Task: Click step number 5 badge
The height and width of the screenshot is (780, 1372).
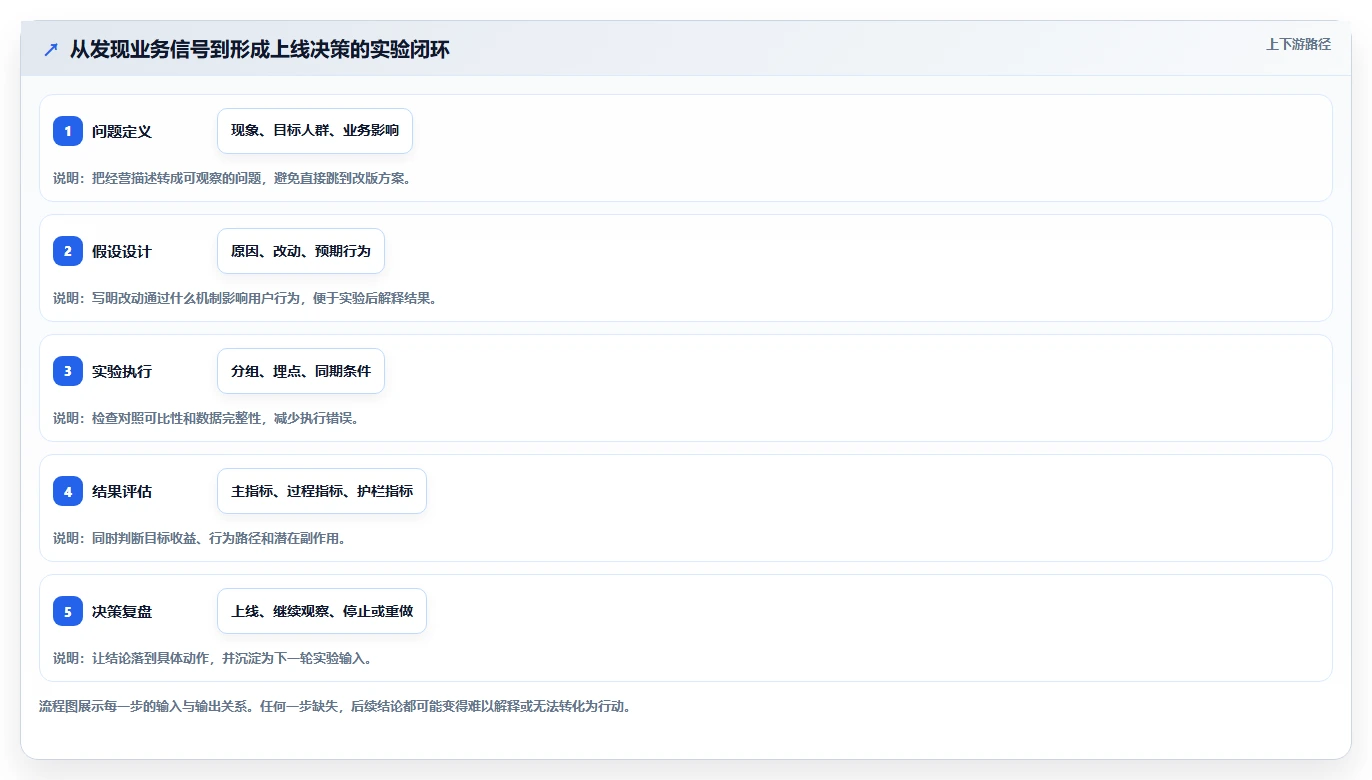Action: pos(68,611)
